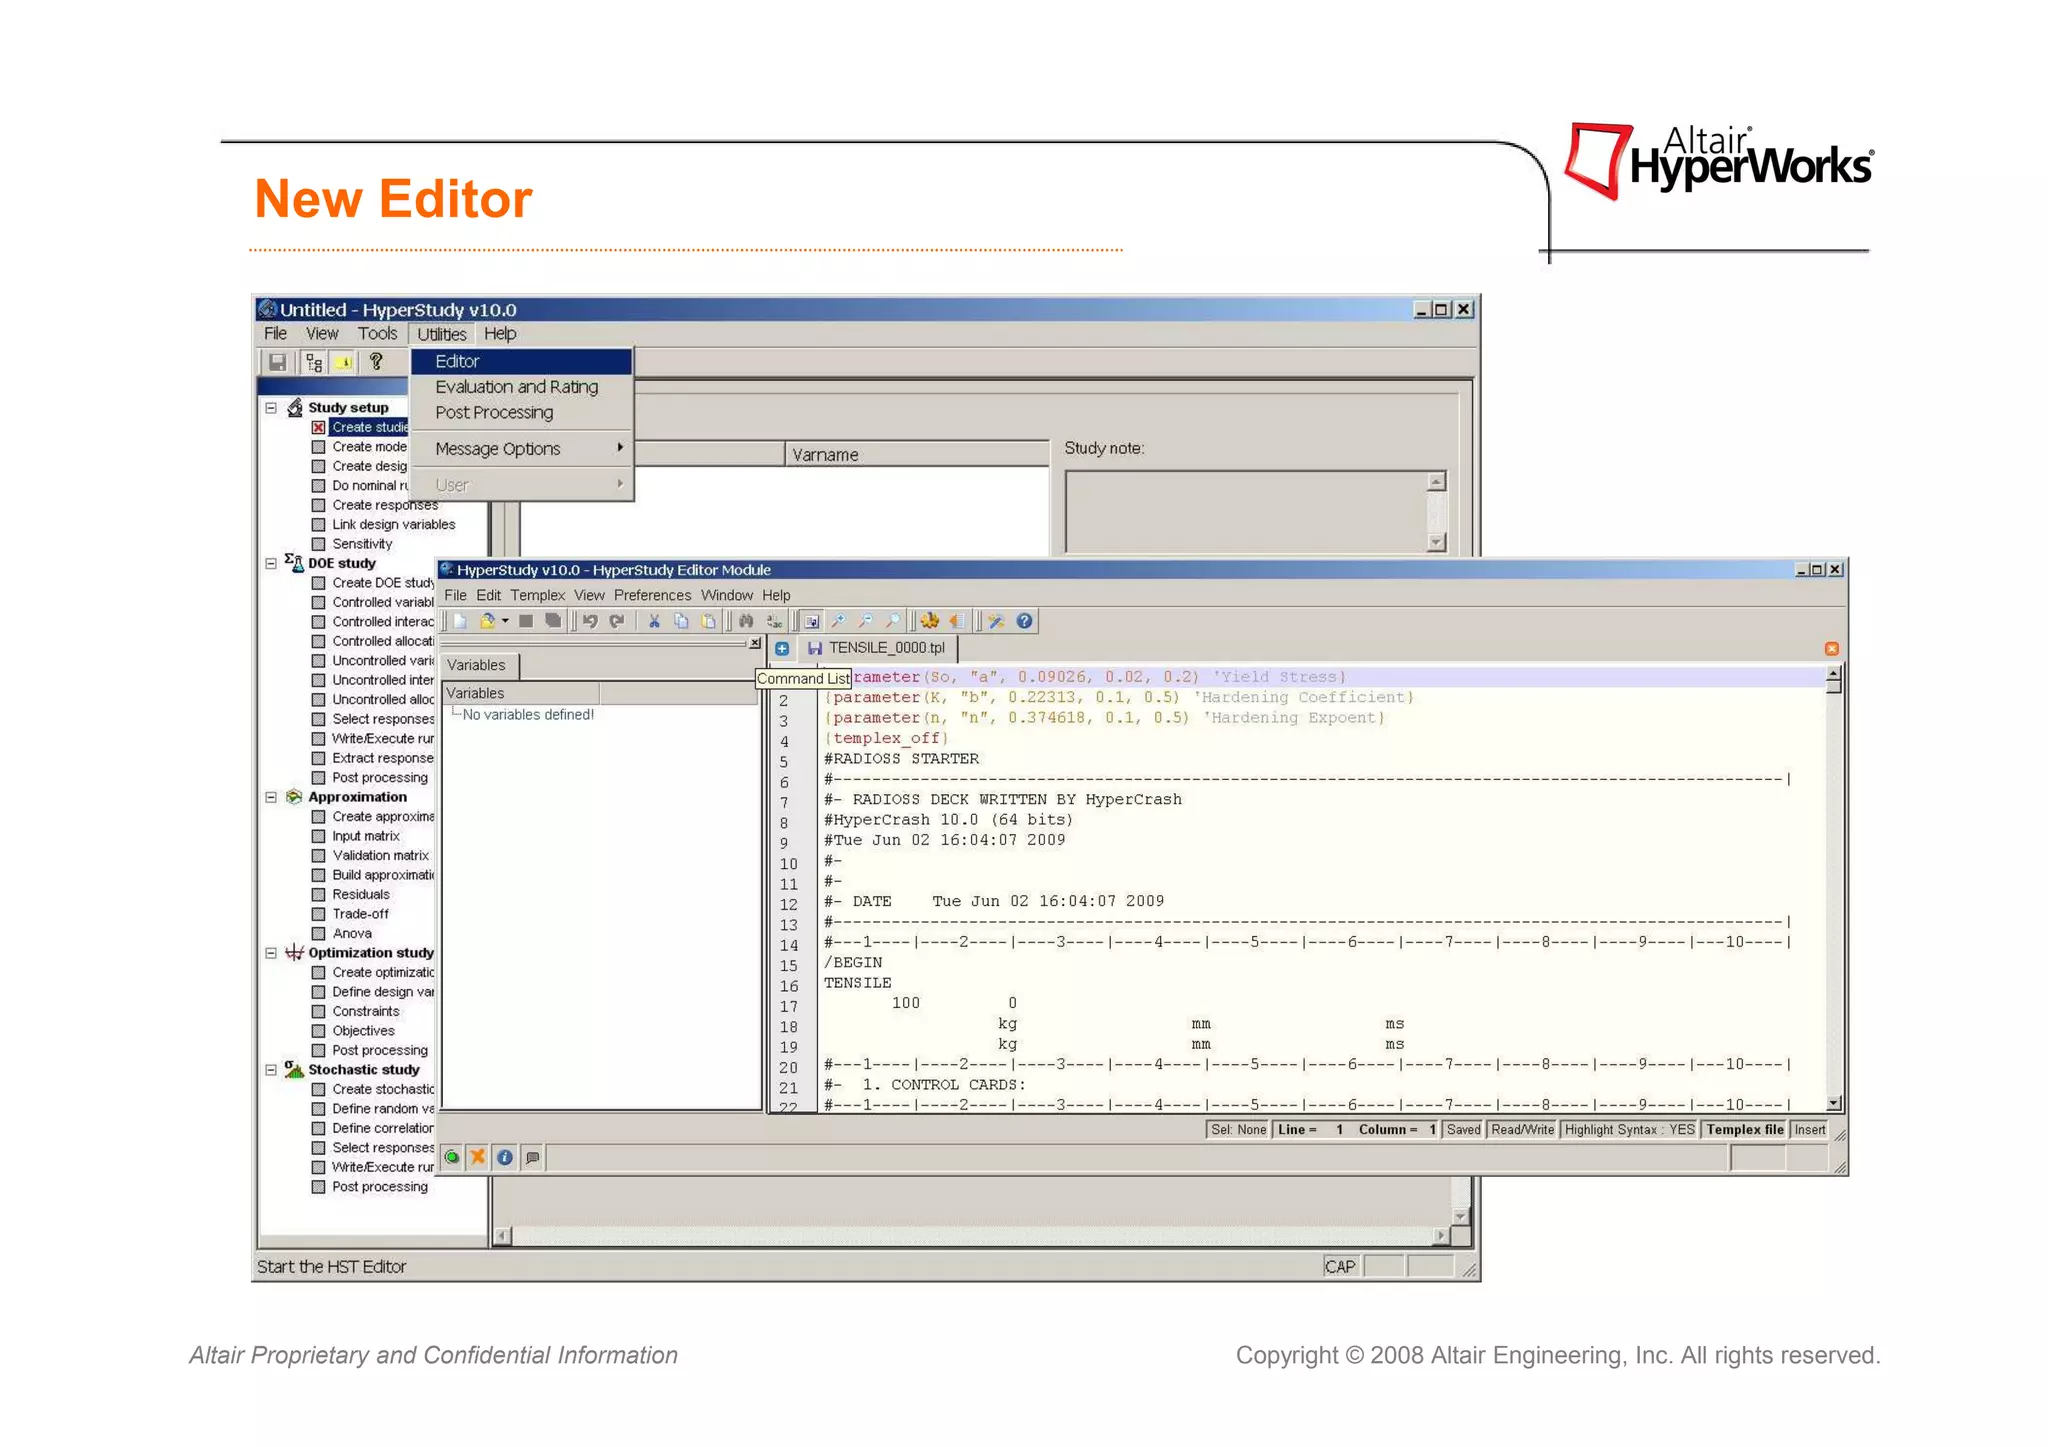Click the question mark help icon in HyperStudy
Screen dimensions: 2048x1447
pos(376,362)
